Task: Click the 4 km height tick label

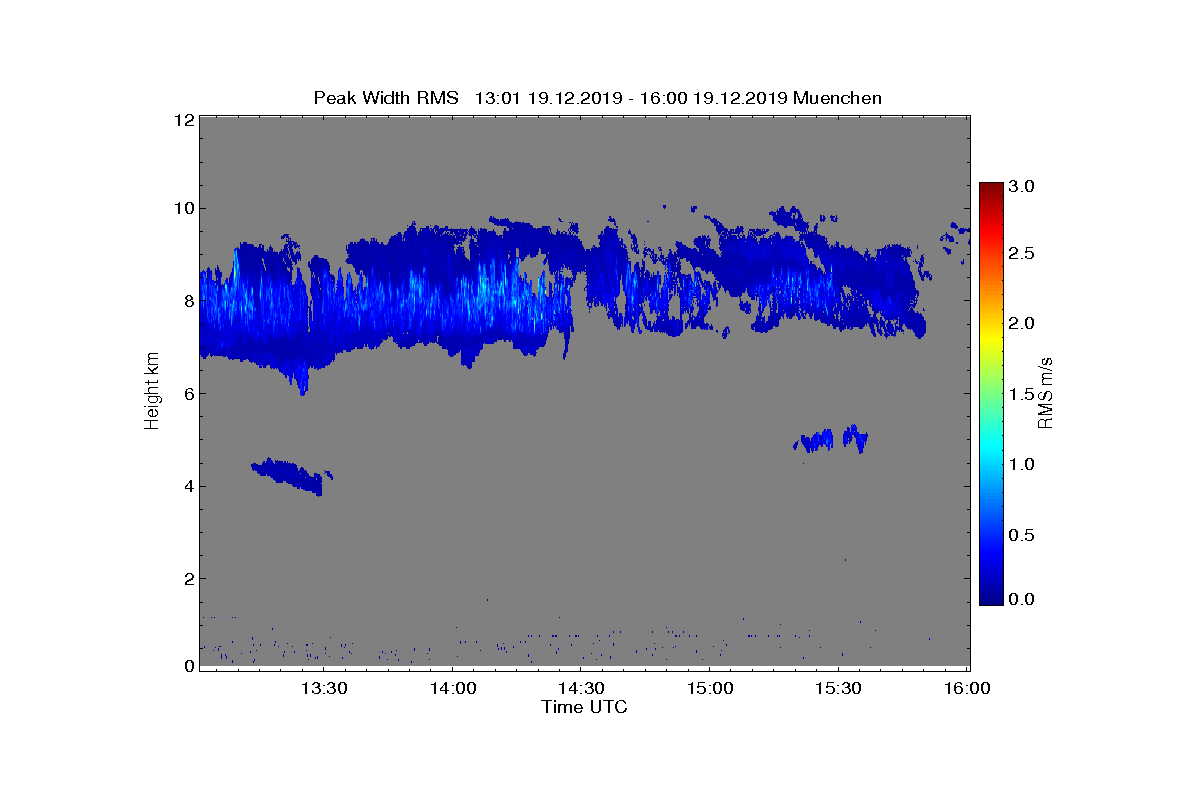Action: [x=188, y=486]
